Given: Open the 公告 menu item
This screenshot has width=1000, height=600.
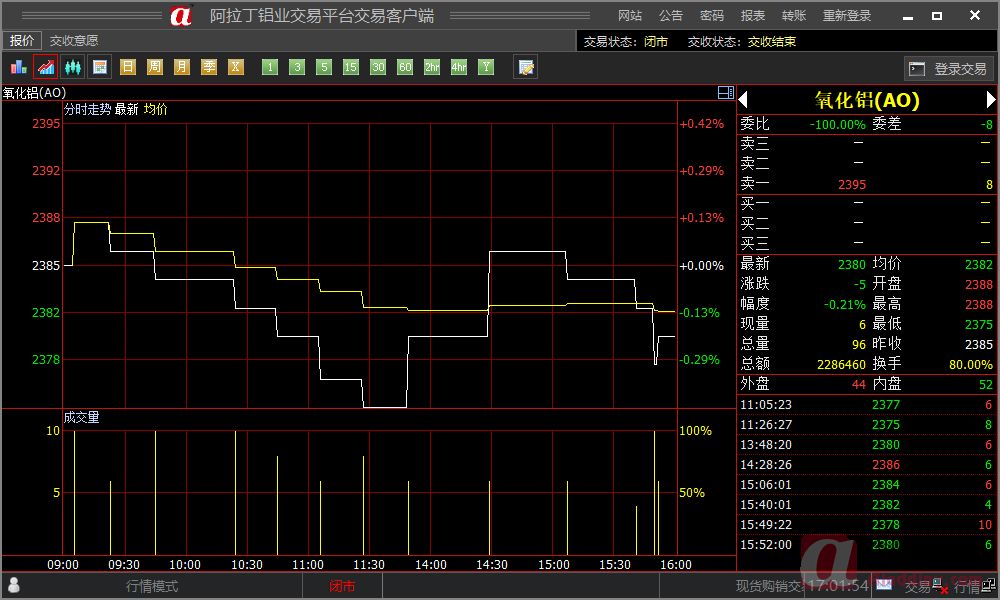Looking at the screenshot, I should pyautogui.click(x=671, y=15).
